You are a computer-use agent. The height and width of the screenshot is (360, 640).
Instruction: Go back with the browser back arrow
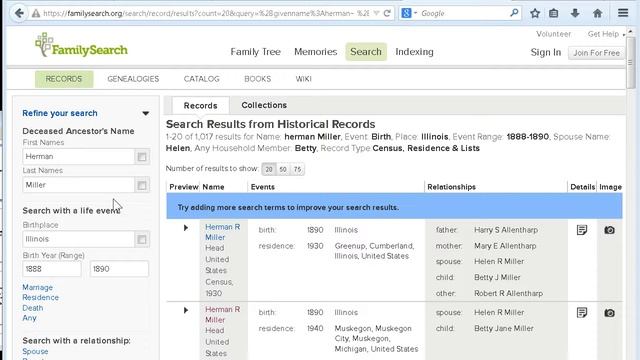pos(19,13)
